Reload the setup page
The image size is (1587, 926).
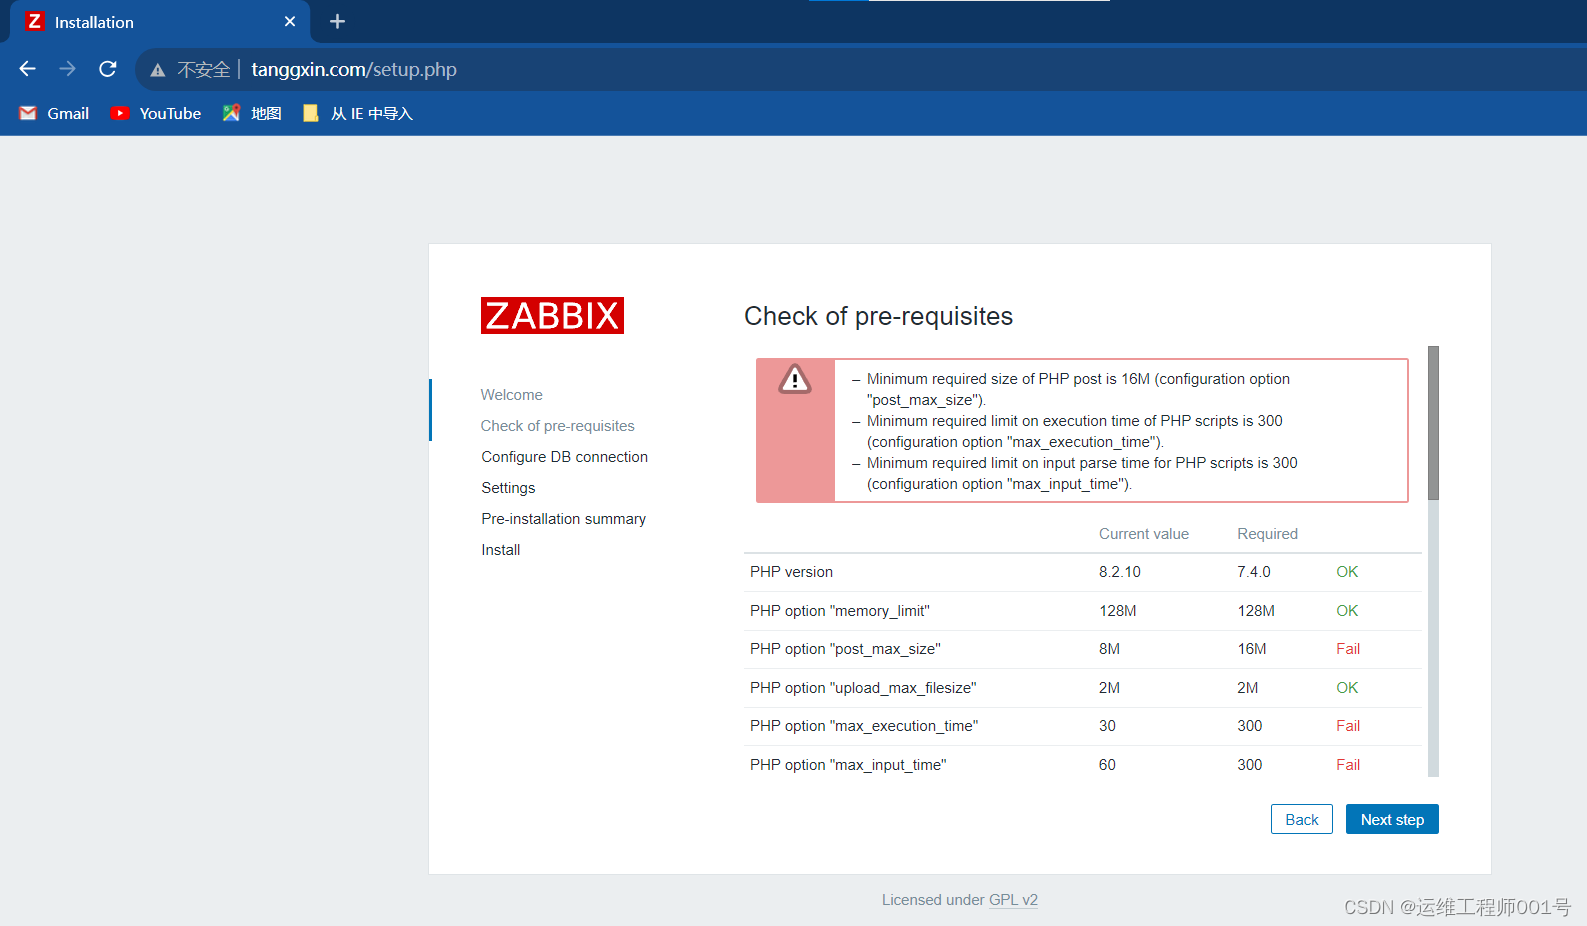click(108, 69)
